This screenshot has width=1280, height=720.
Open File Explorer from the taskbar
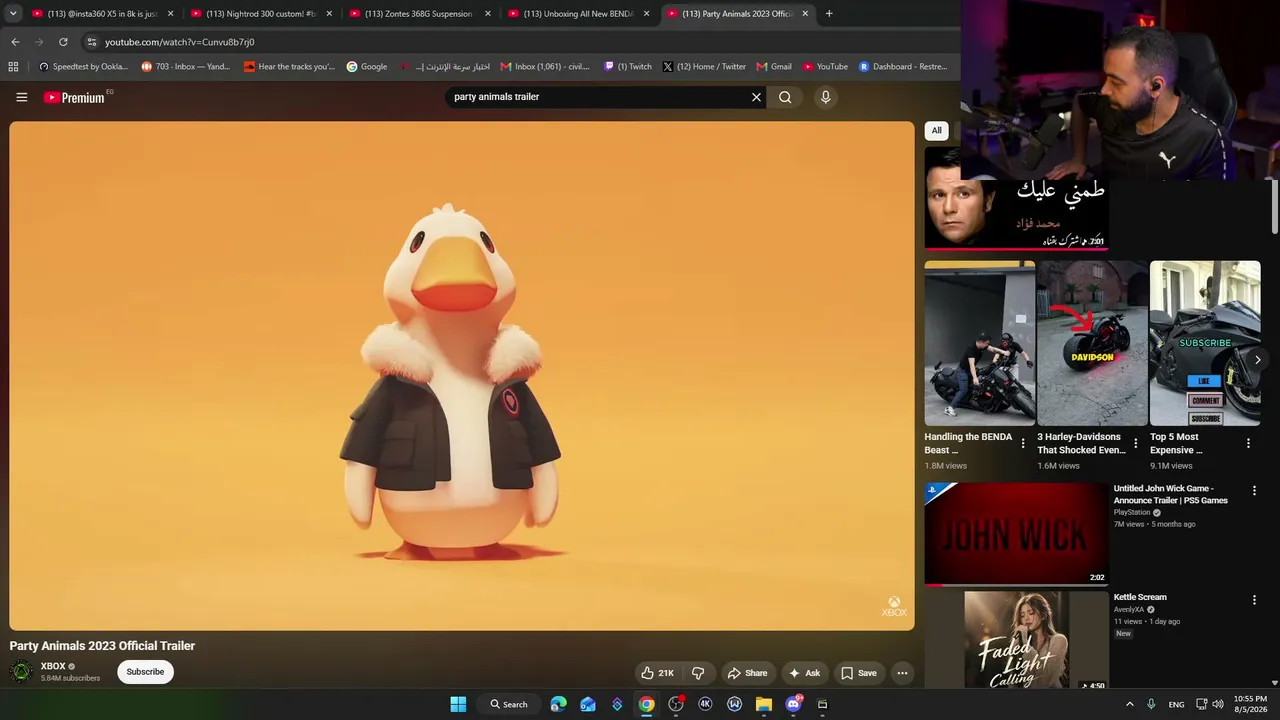[x=764, y=704]
